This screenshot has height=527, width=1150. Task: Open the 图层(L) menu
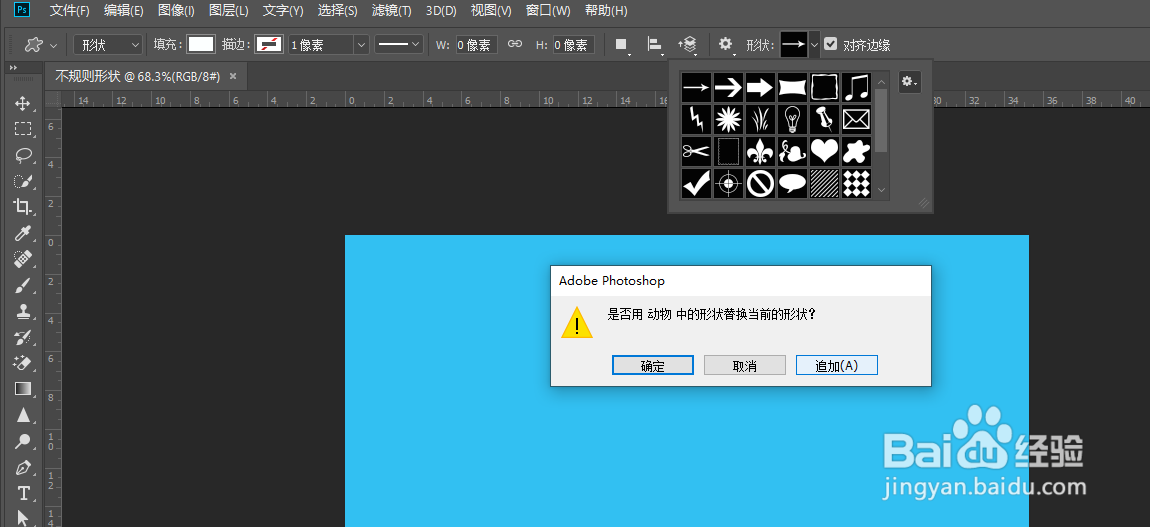(x=229, y=11)
